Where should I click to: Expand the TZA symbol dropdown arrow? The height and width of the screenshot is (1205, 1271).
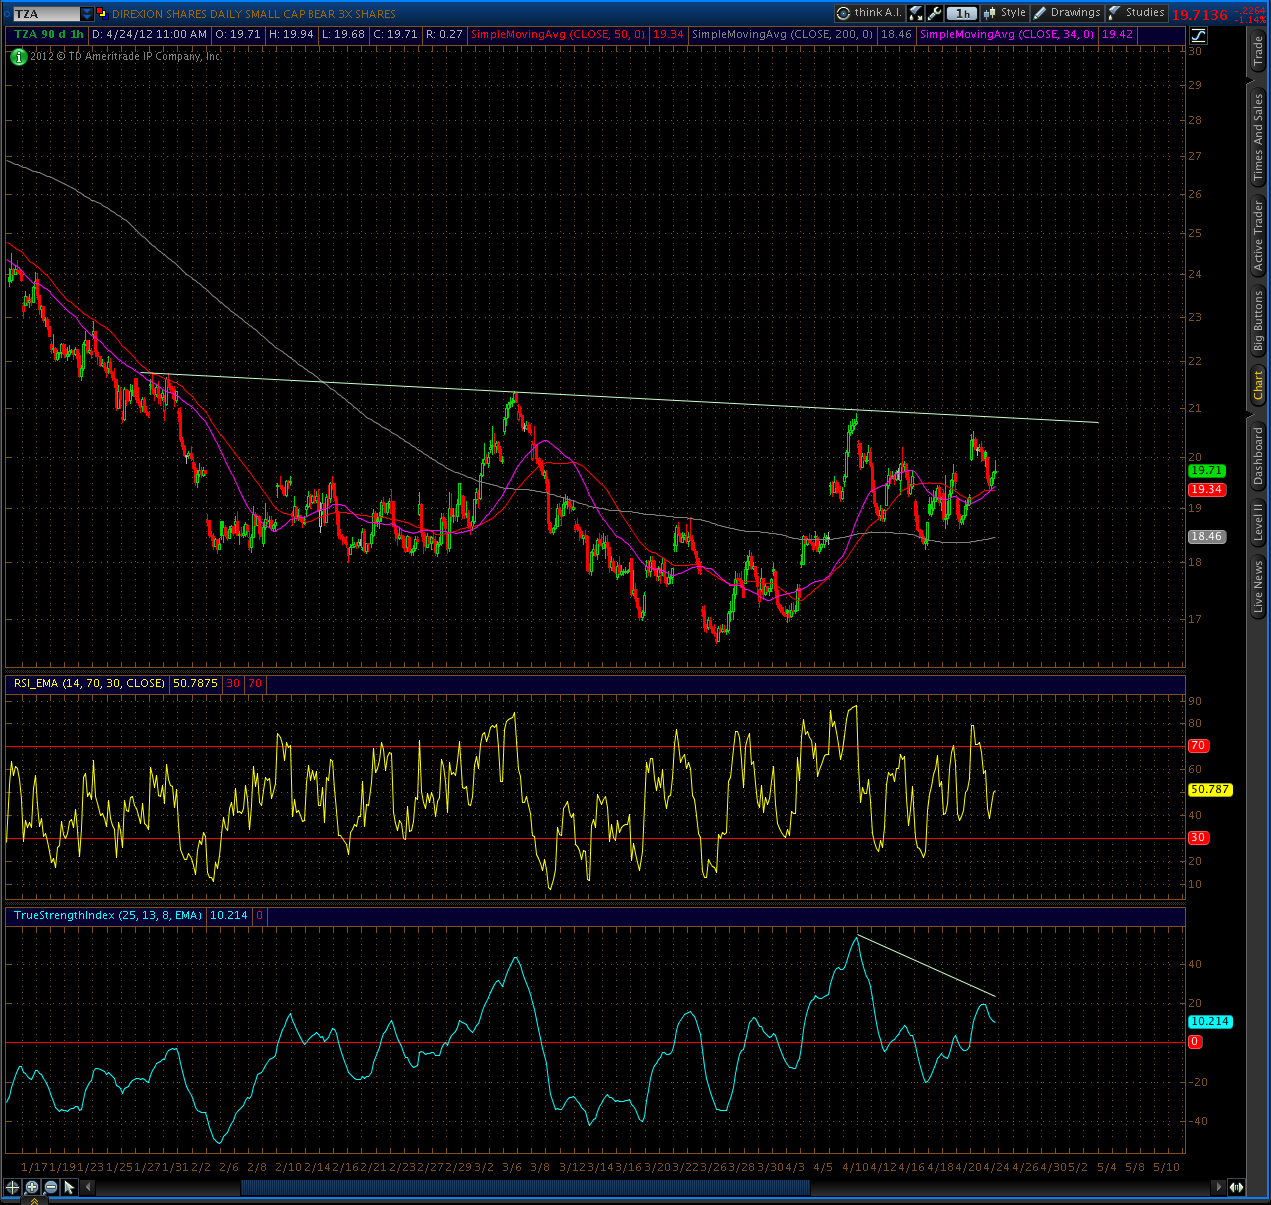(87, 14)
